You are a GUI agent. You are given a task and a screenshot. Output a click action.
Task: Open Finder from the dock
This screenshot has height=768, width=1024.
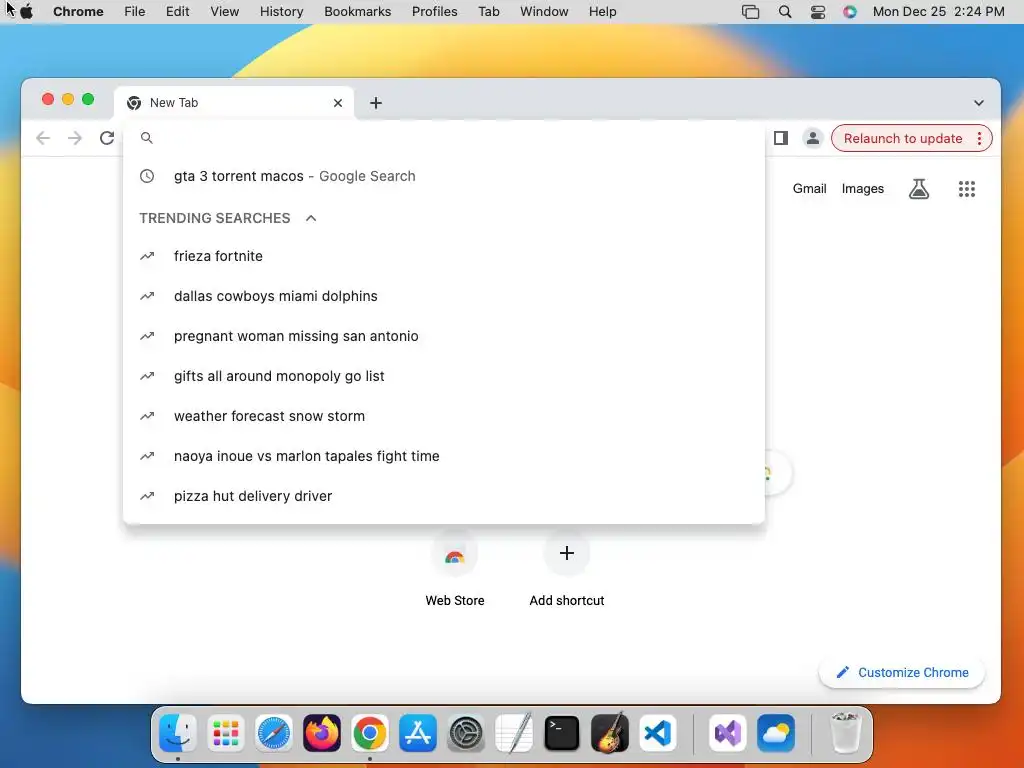(178, 733)
